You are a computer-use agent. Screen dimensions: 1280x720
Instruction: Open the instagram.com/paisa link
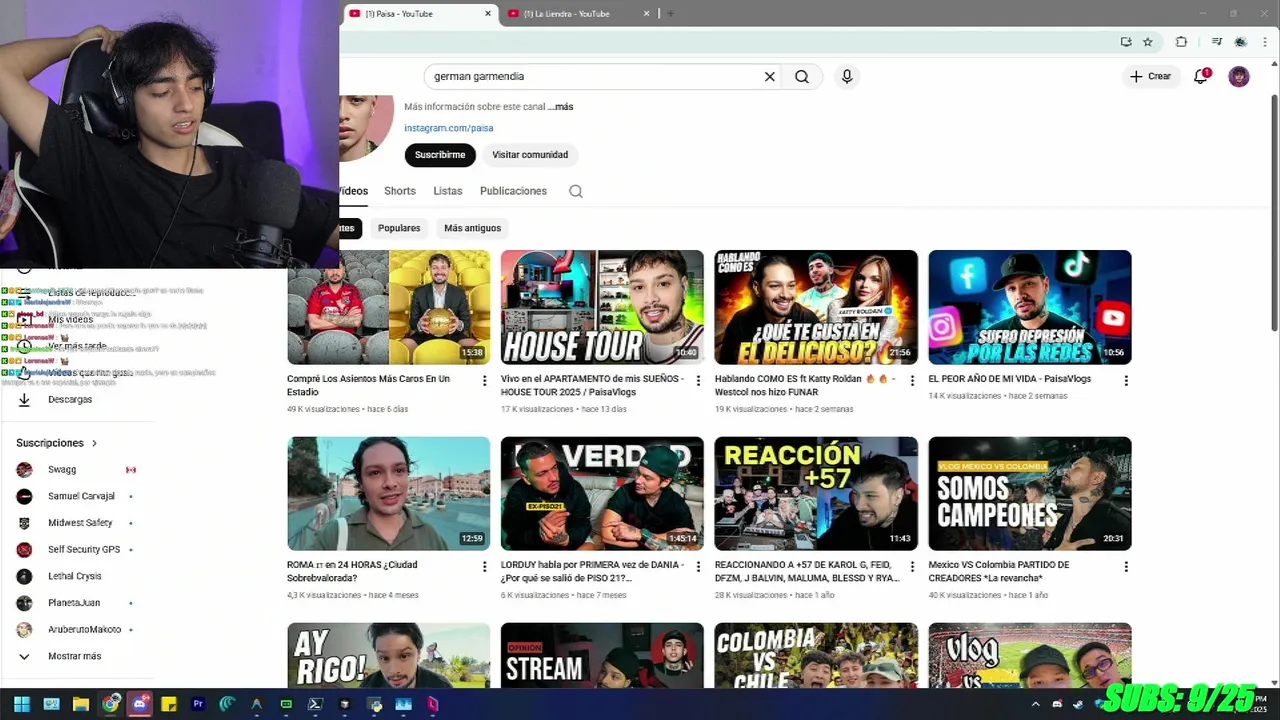coord(449,128)
